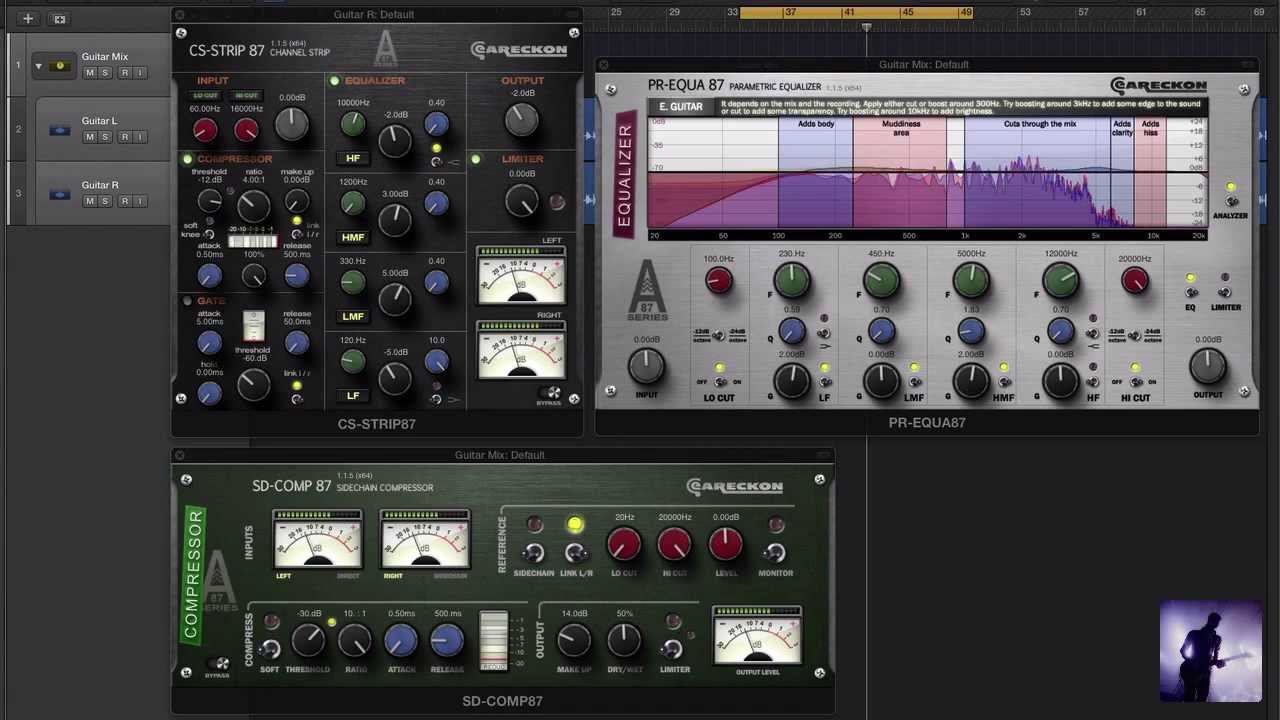Click the HI CUT button in CS-STRIP input

(x=246, y=96)
